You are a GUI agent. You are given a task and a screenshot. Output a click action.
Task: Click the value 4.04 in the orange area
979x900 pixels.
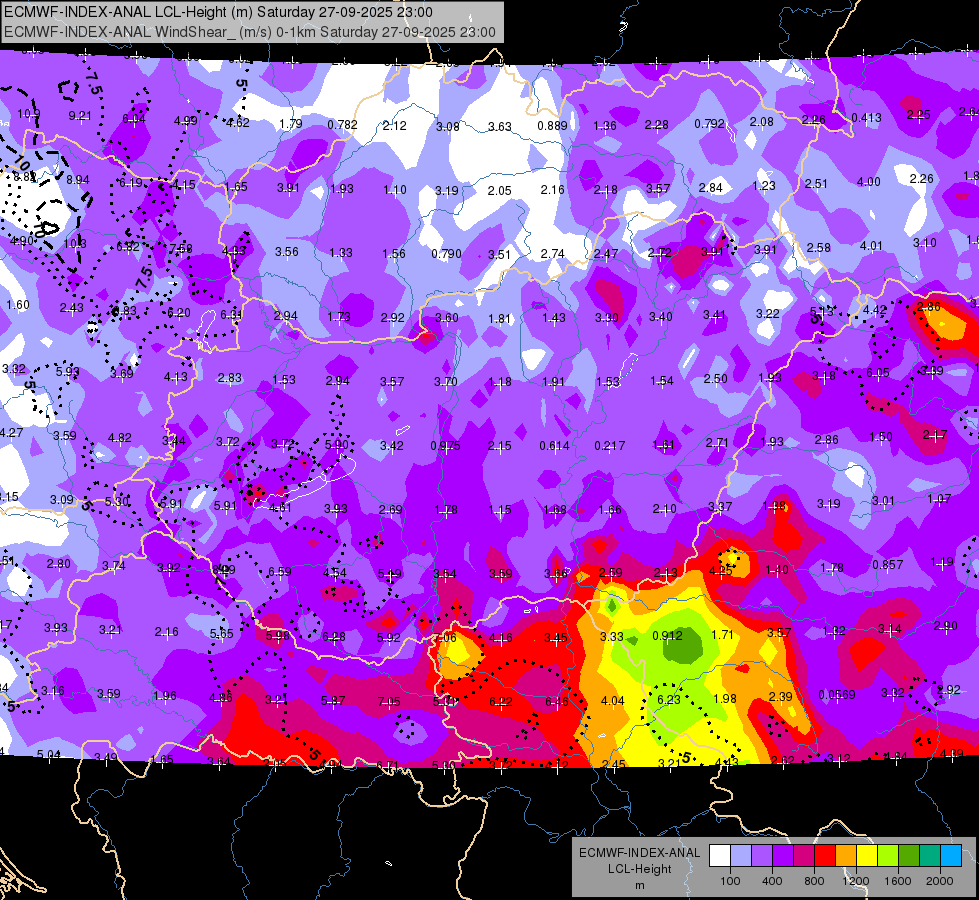(x=612, y=701)
